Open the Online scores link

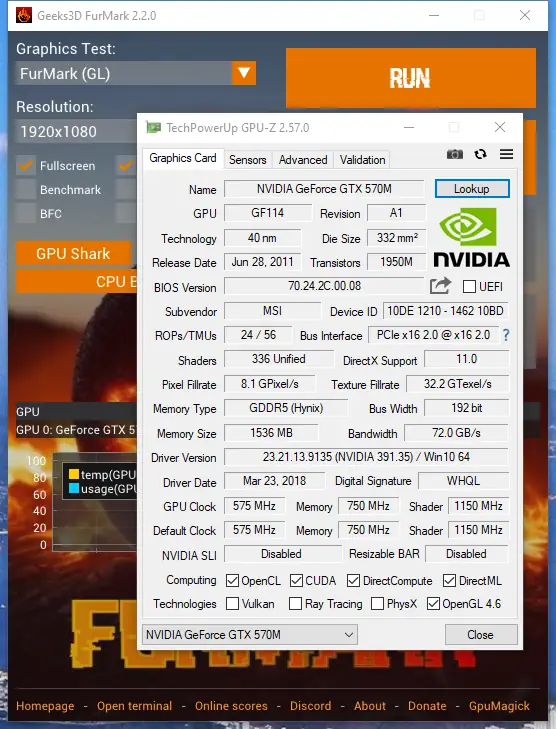click(231, 706)
